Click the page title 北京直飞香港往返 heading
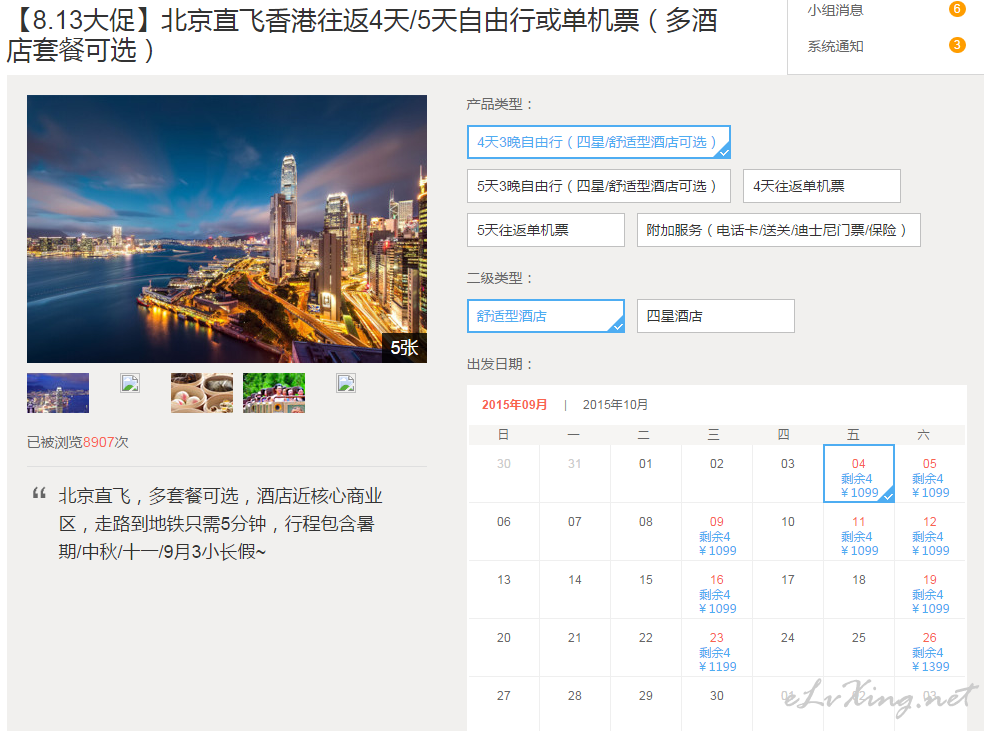Image resolution: width=989 pixels, height=731 pixels. coord(362,35)
